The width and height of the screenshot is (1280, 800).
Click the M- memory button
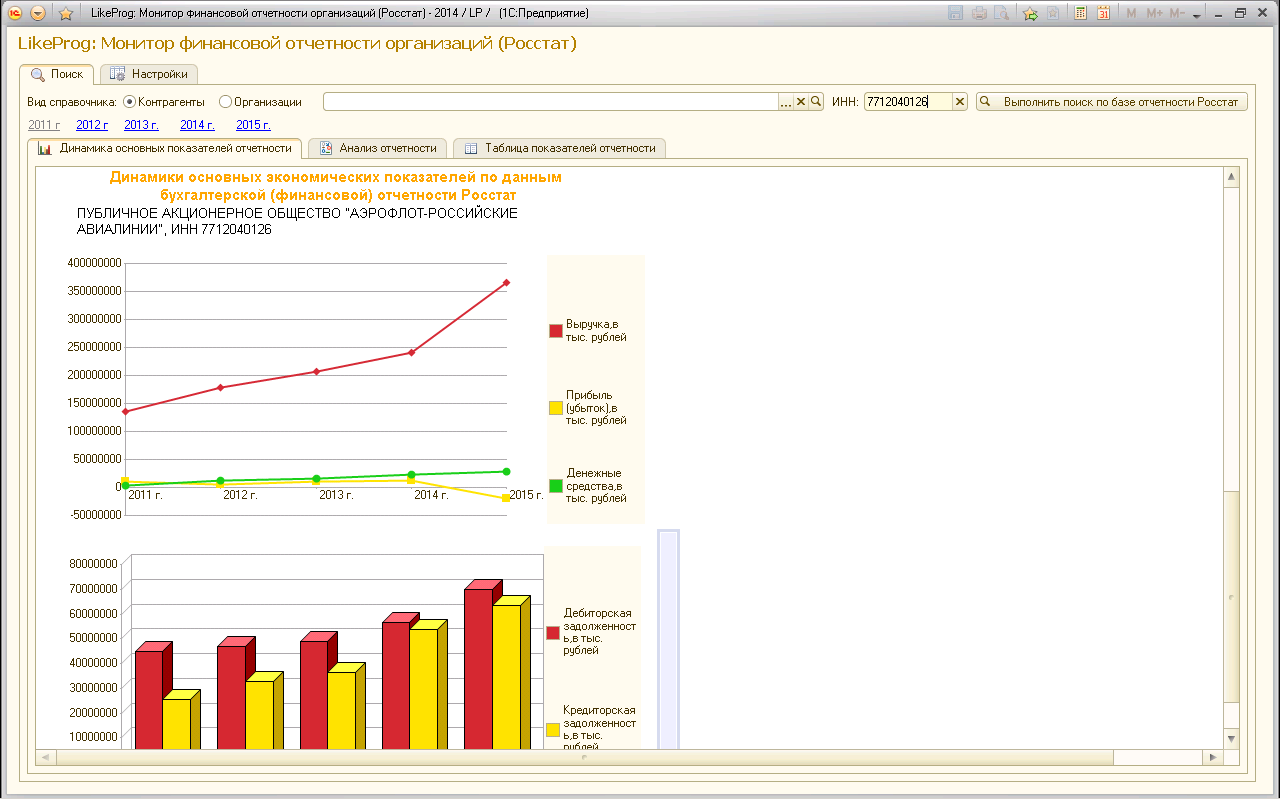(1177, 13)
